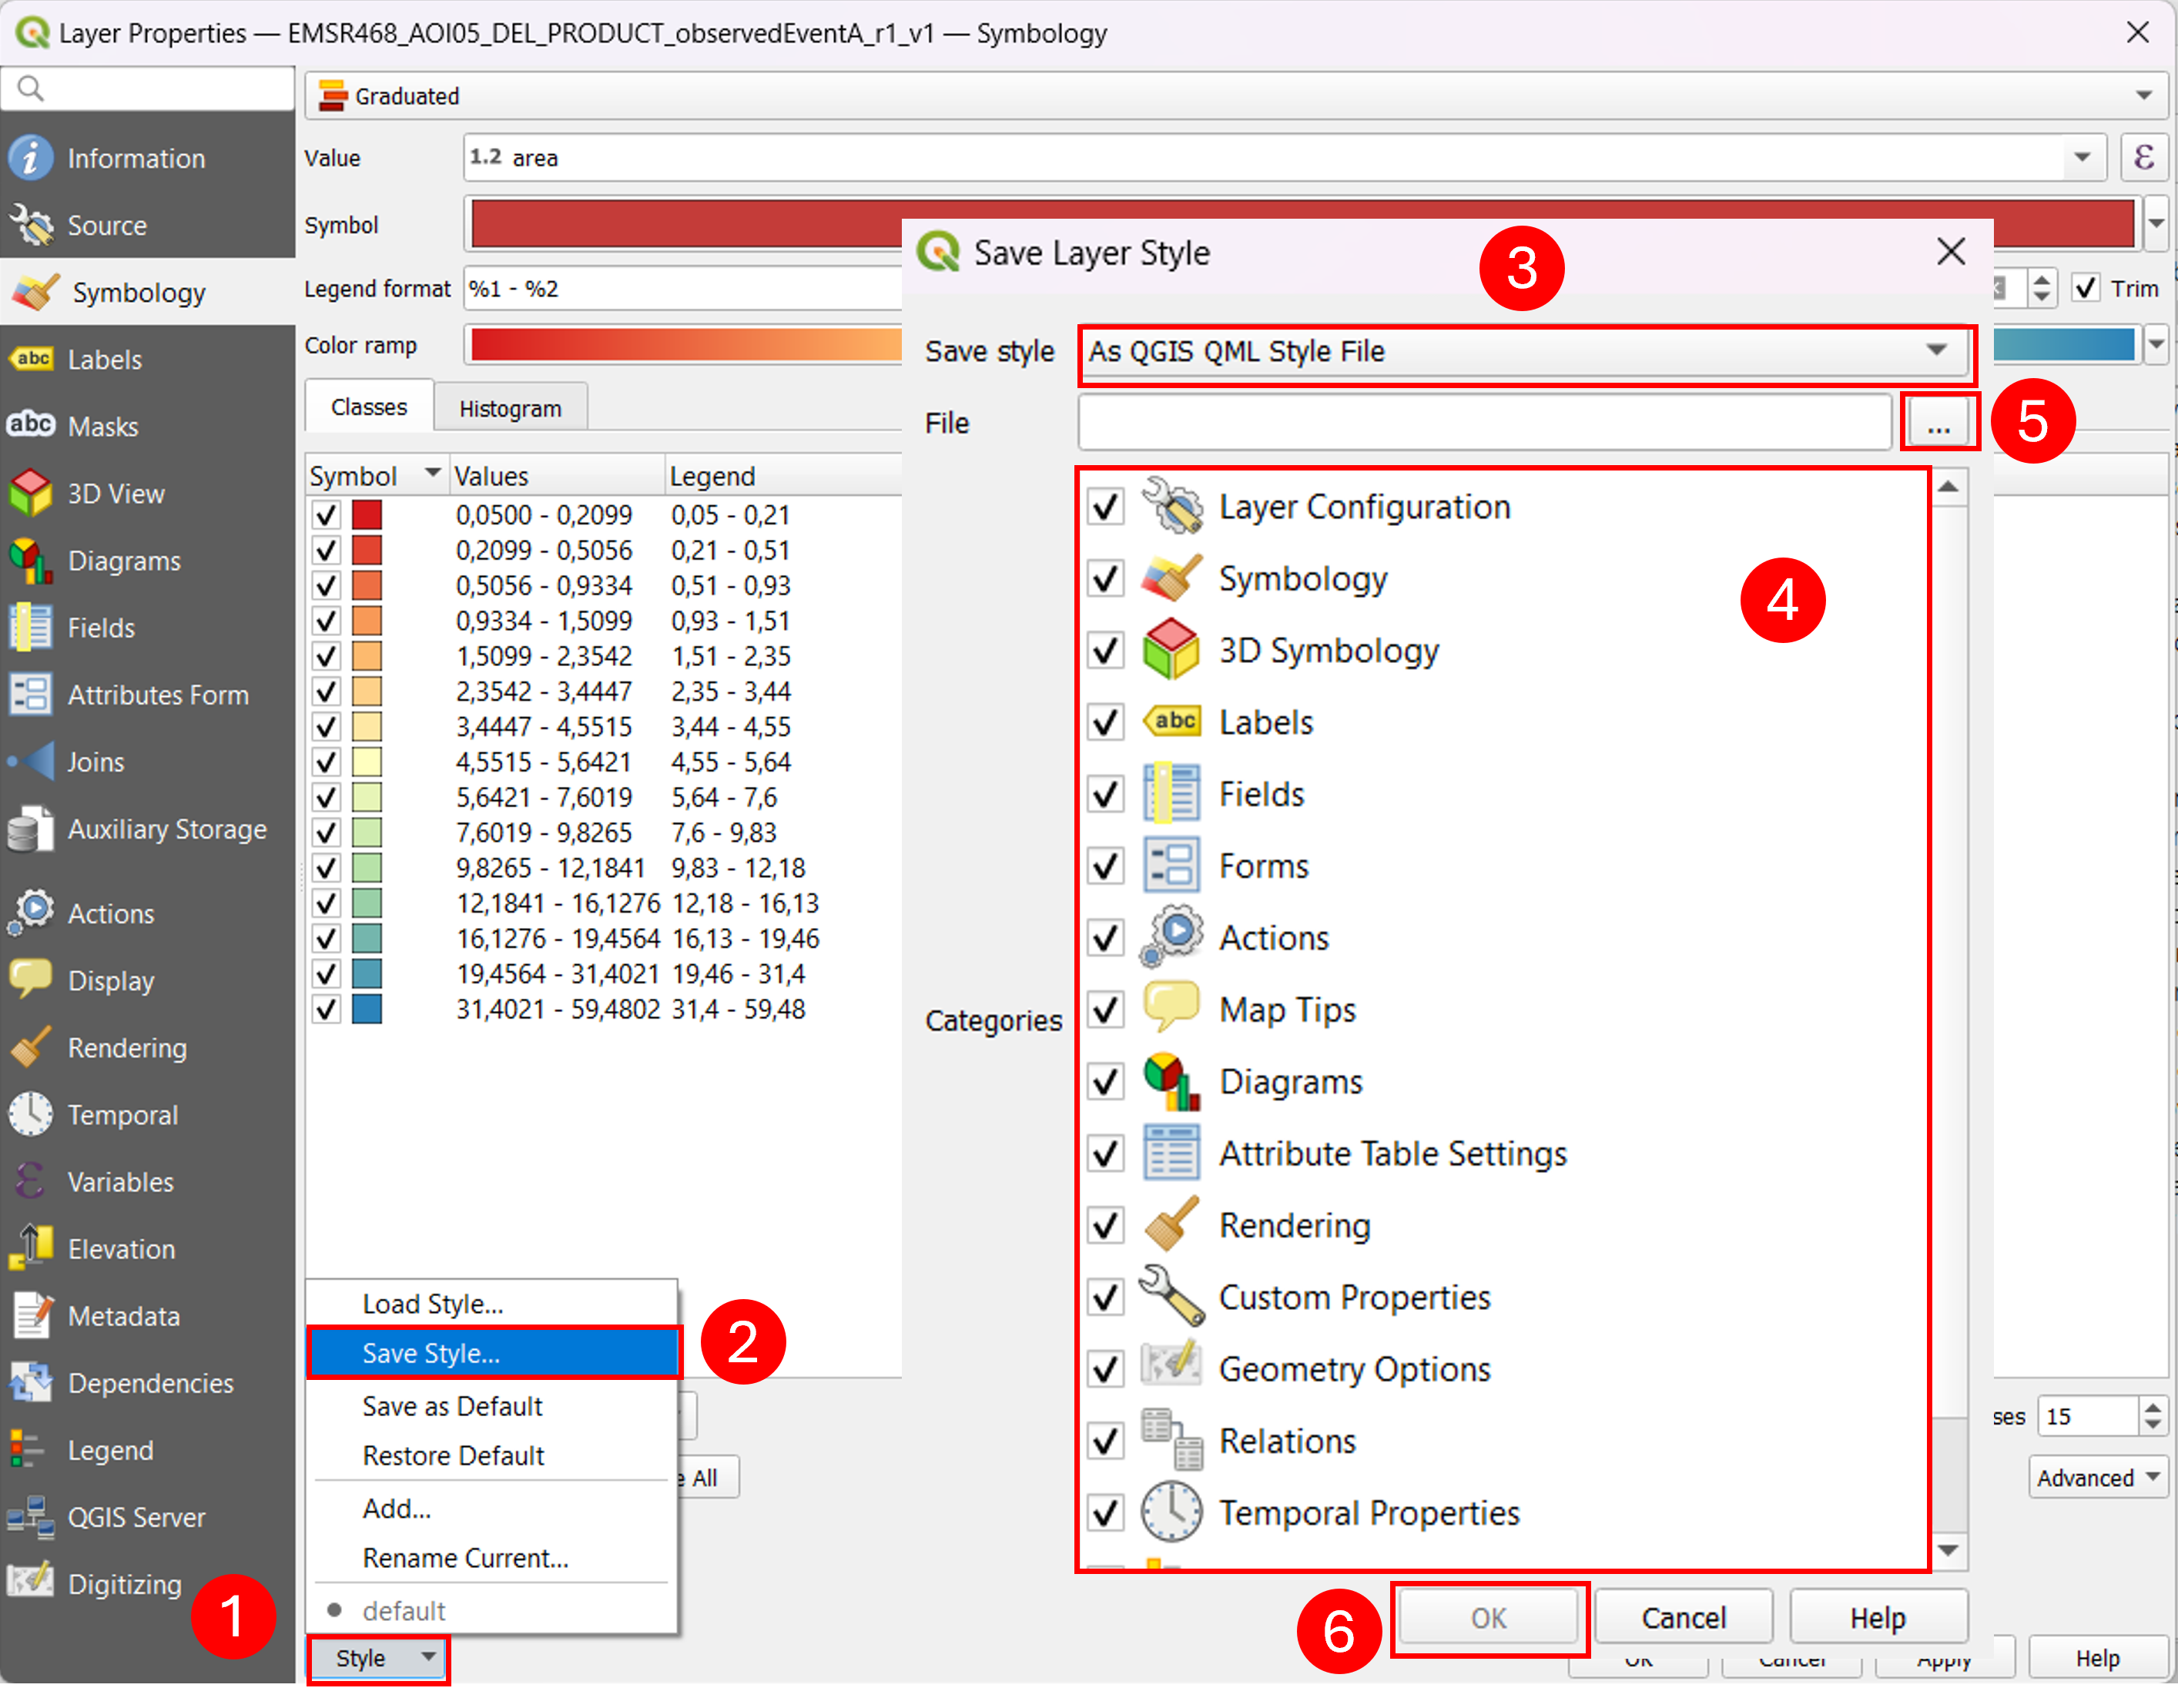Viewport: 2178px width, 1708px height.
Task: Open the Information panel icon
Action: pos(31,158)
